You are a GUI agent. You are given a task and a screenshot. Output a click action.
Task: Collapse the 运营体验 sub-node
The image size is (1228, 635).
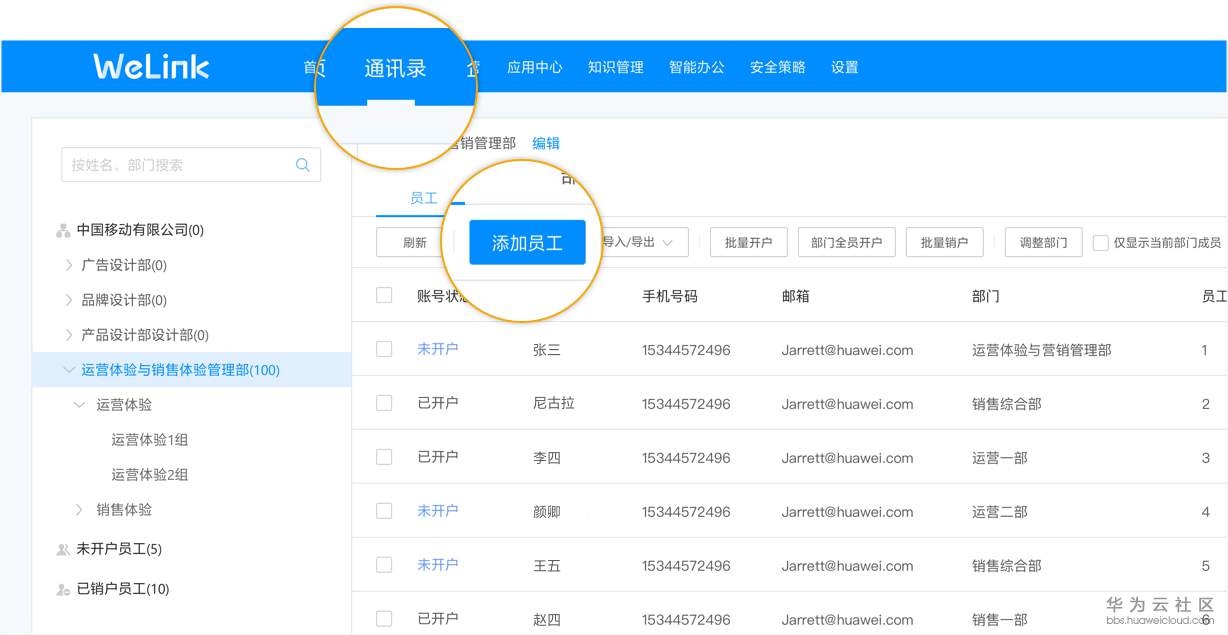point(79,405)
